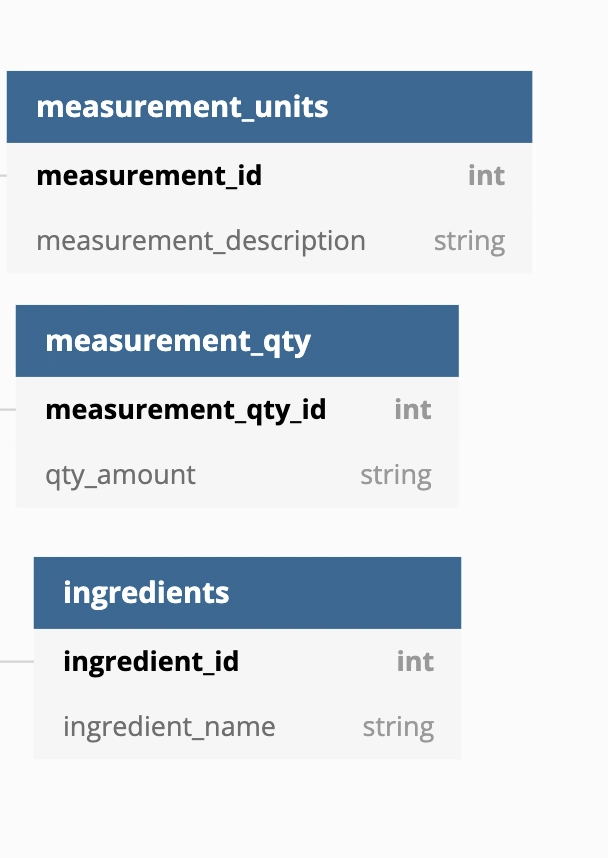Click the measurement_description field name
608x858 pixels.
[201, 241]
